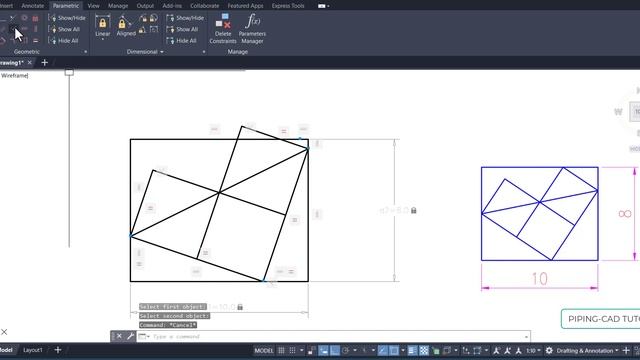Open the Parameters Manager
This screenshot has width=640, height=360.
[x=252, y=28]
